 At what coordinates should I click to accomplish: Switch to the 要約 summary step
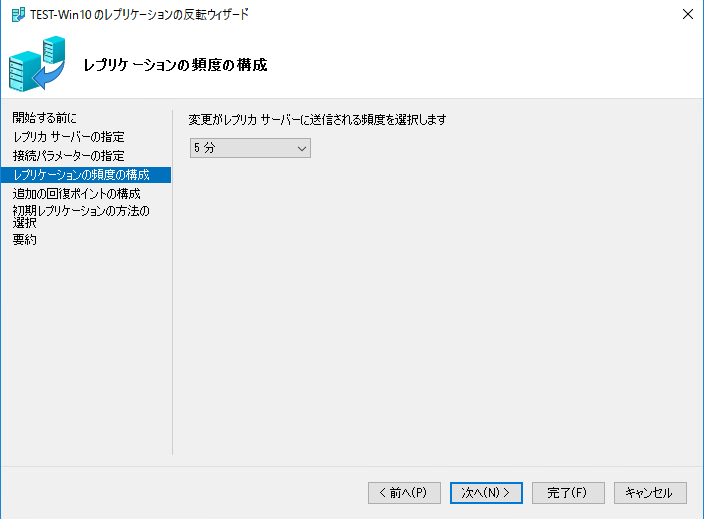tap(25, 240)
